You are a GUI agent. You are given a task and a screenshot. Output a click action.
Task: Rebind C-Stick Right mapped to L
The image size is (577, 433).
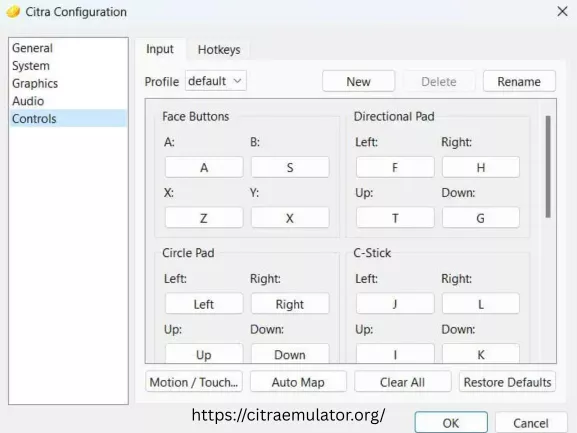(481, 304)
